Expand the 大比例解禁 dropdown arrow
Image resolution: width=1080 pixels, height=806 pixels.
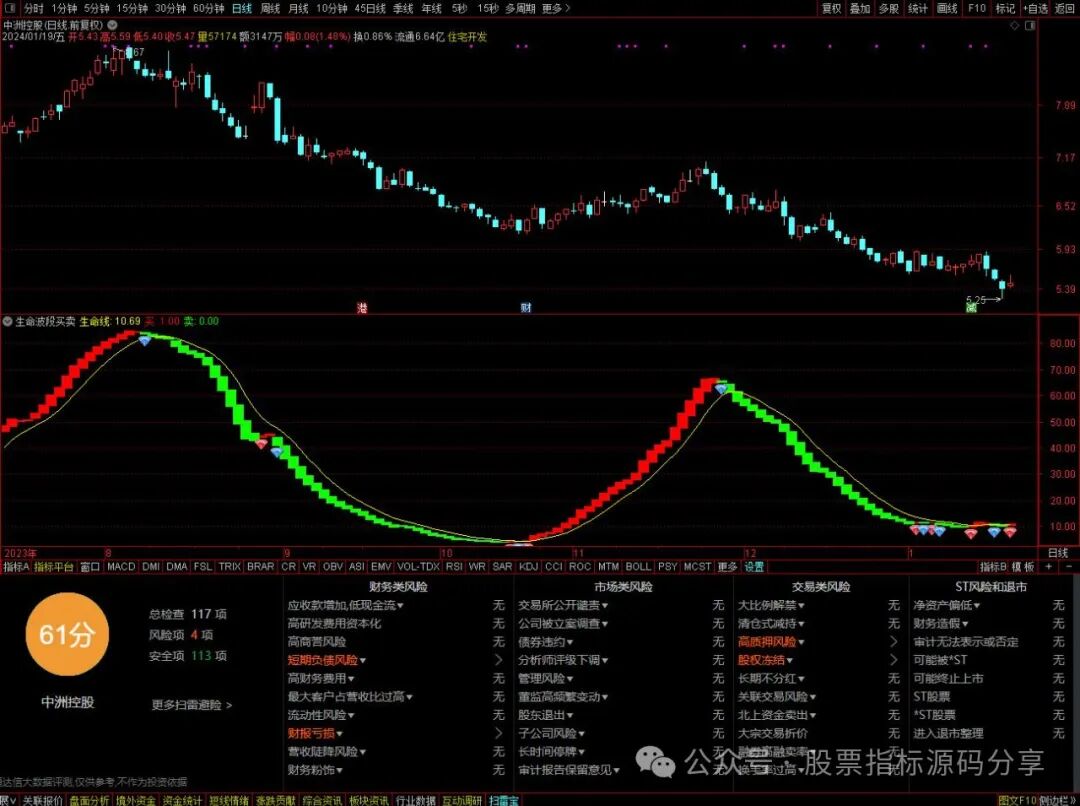click(x=801, y=606)
